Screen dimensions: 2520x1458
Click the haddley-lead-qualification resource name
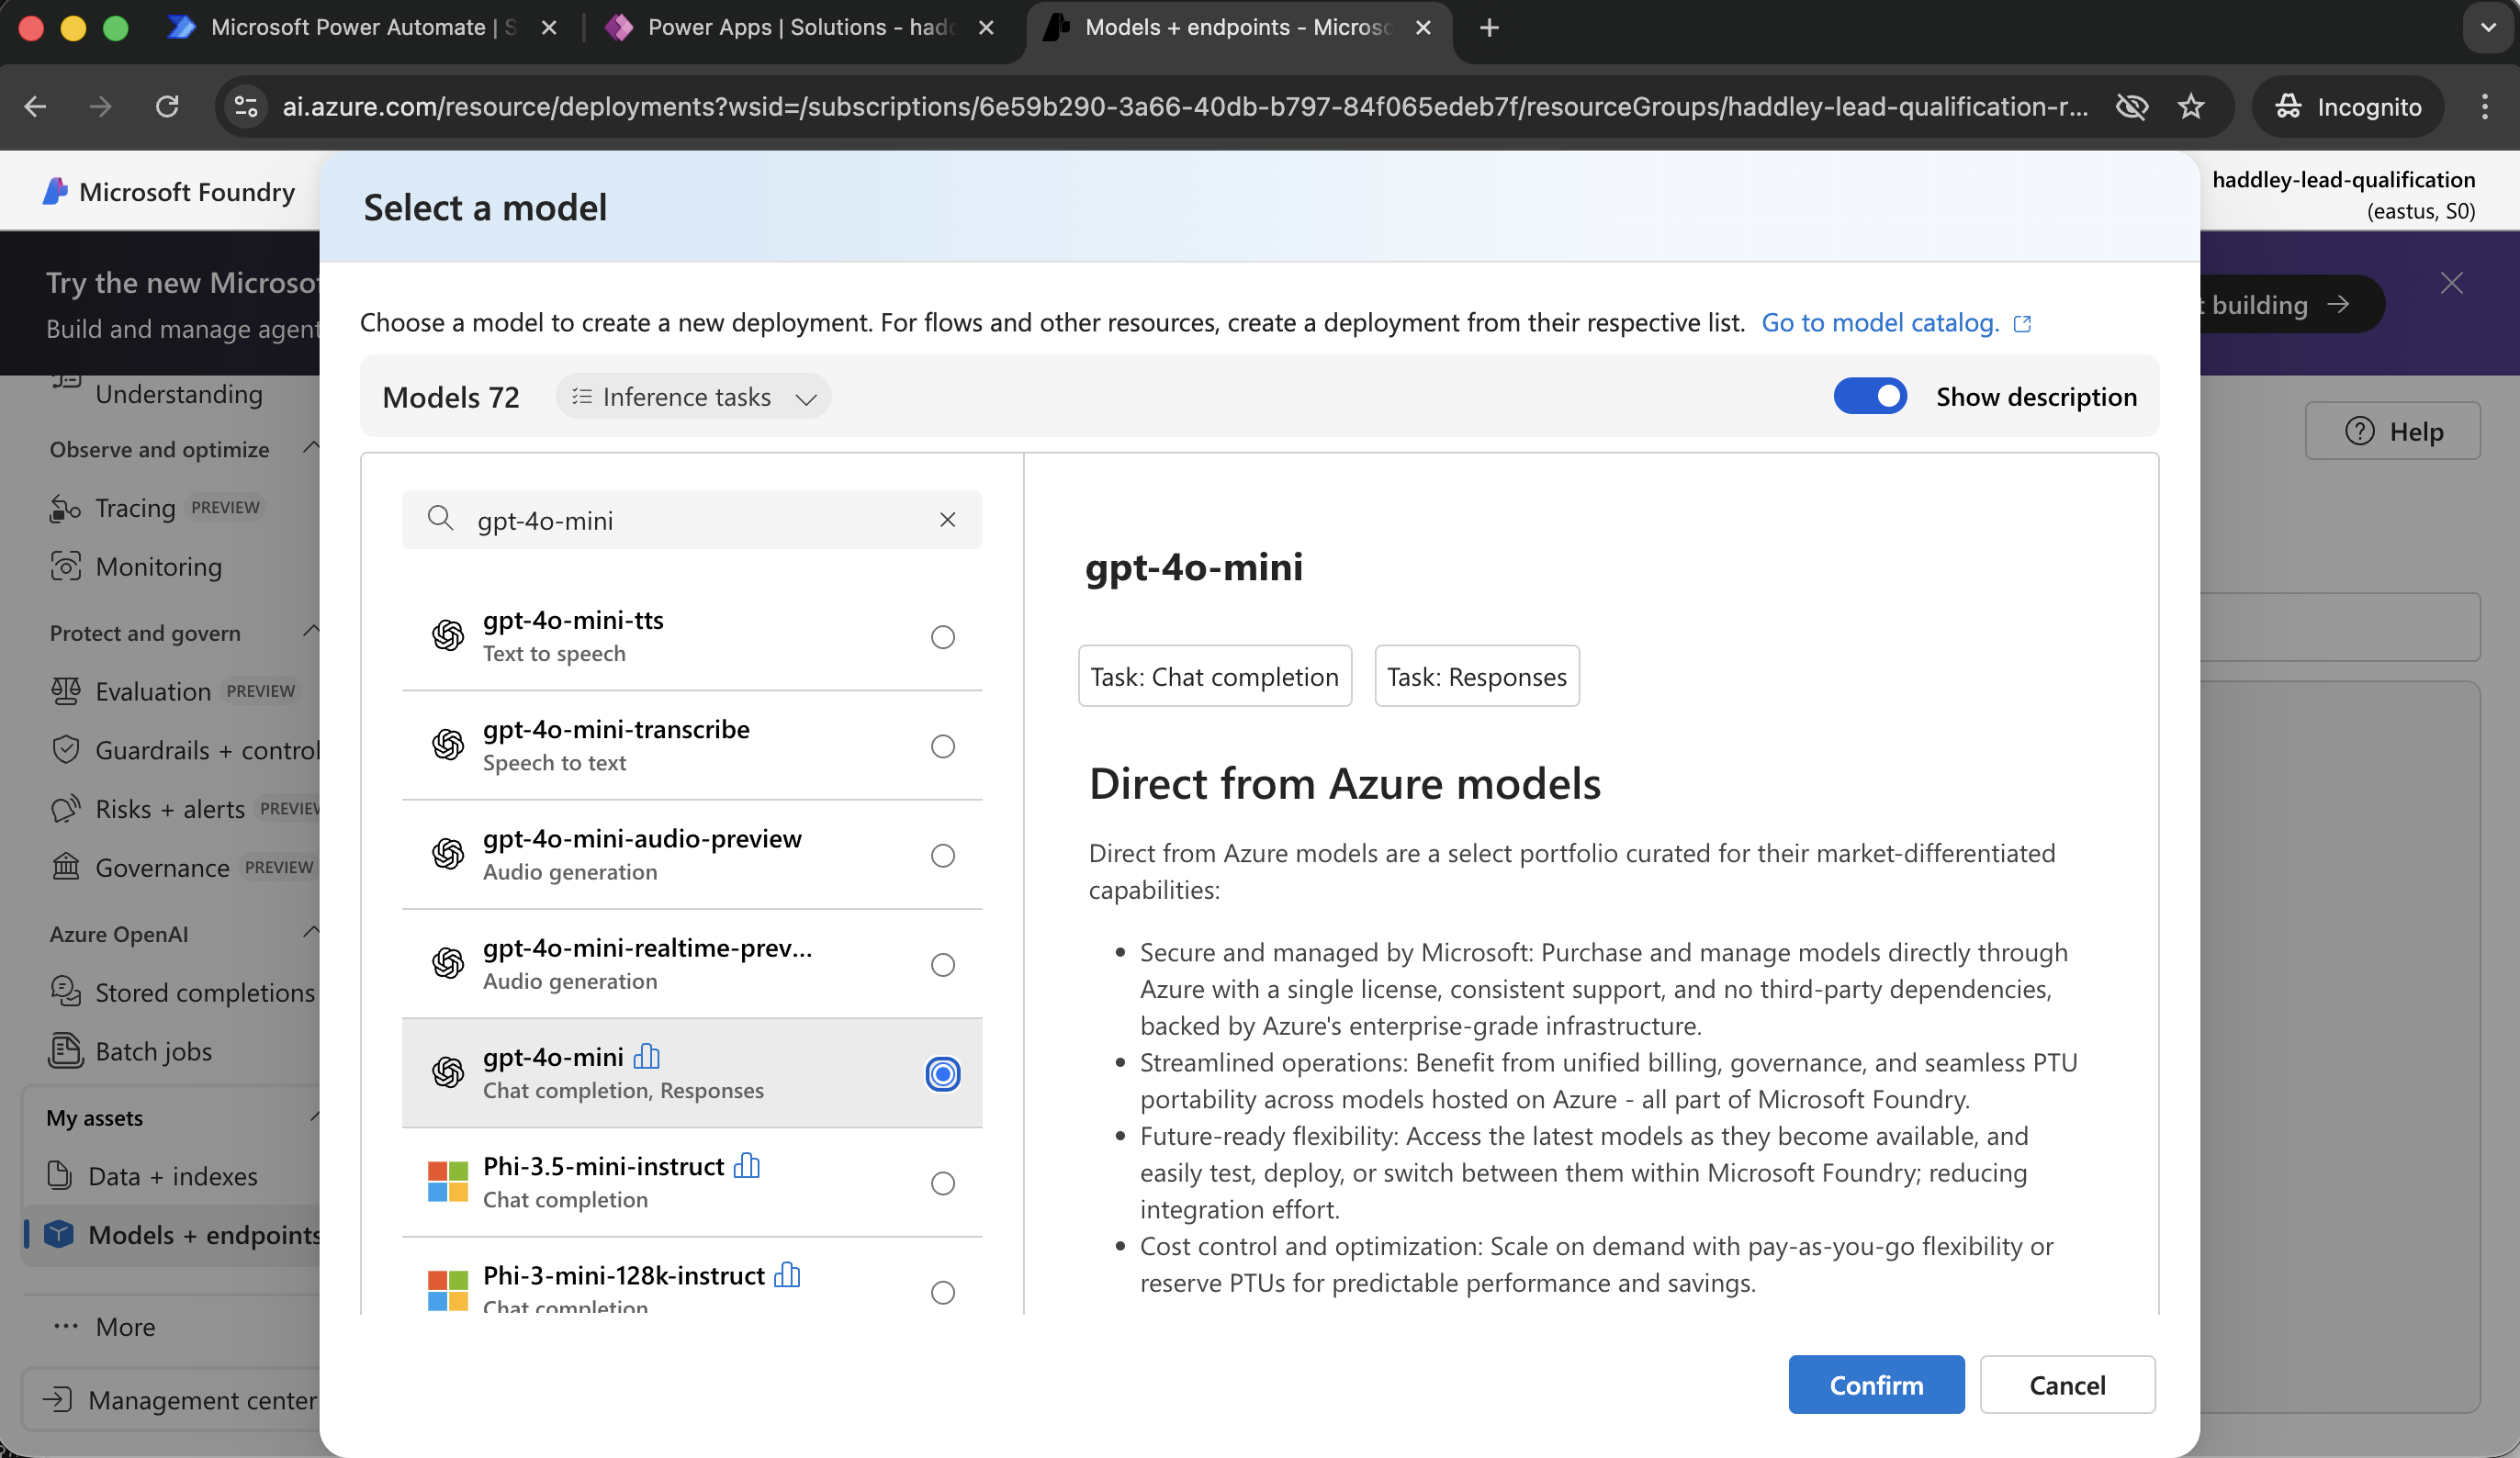pos(2343,179)
